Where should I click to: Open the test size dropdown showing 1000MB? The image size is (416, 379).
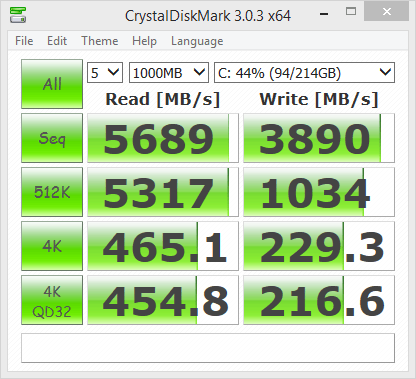tap(169, 72)
